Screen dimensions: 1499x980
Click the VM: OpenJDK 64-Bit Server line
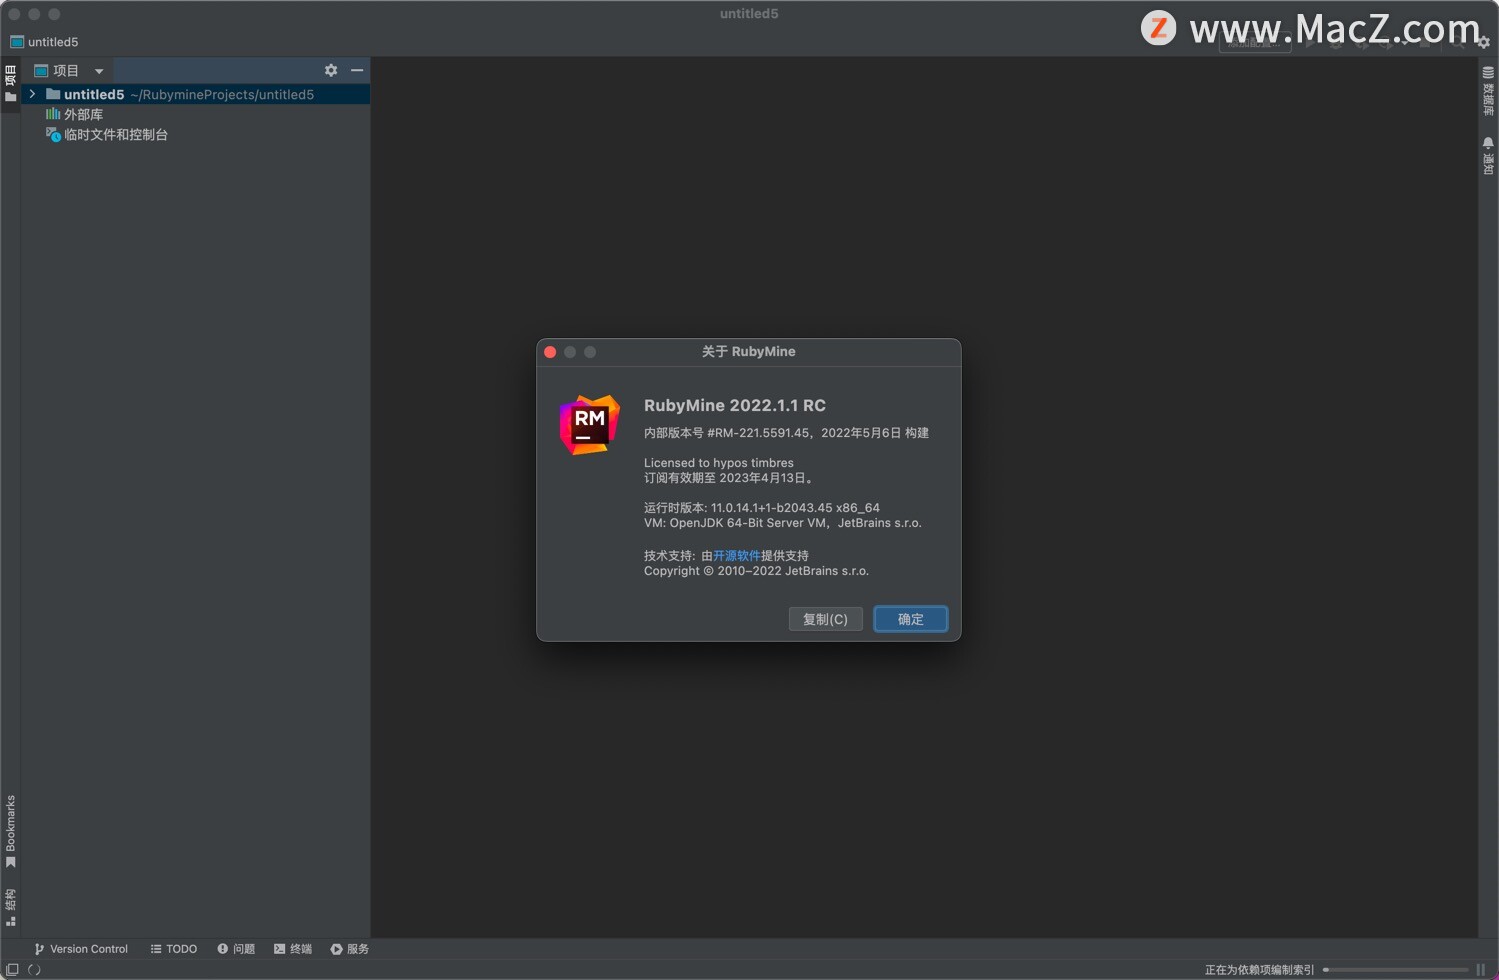pos(783,523)
